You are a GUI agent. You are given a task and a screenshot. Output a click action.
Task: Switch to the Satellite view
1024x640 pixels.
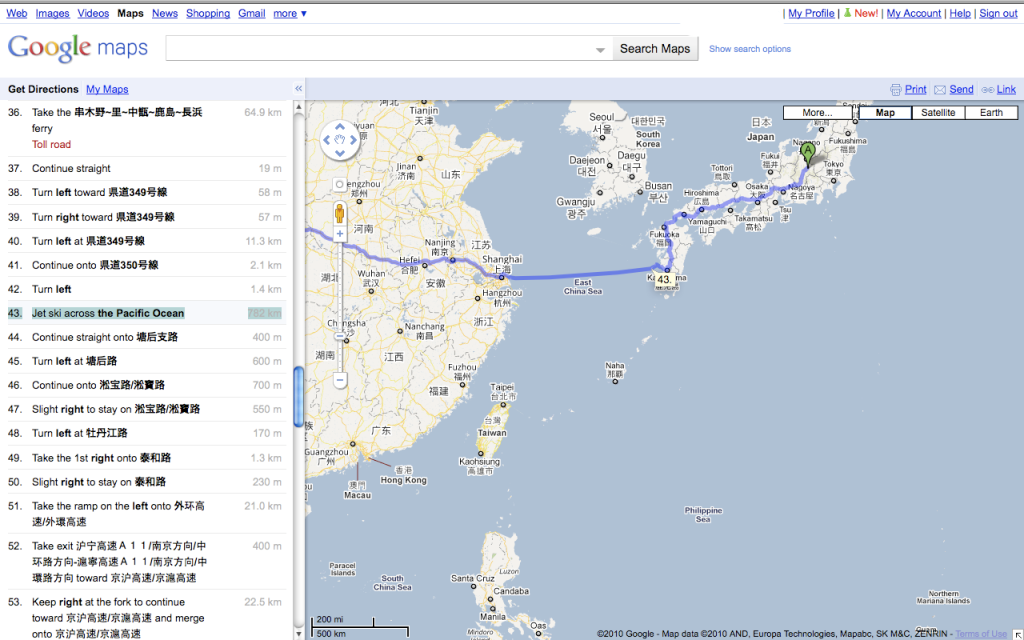[x=938, y=112]
